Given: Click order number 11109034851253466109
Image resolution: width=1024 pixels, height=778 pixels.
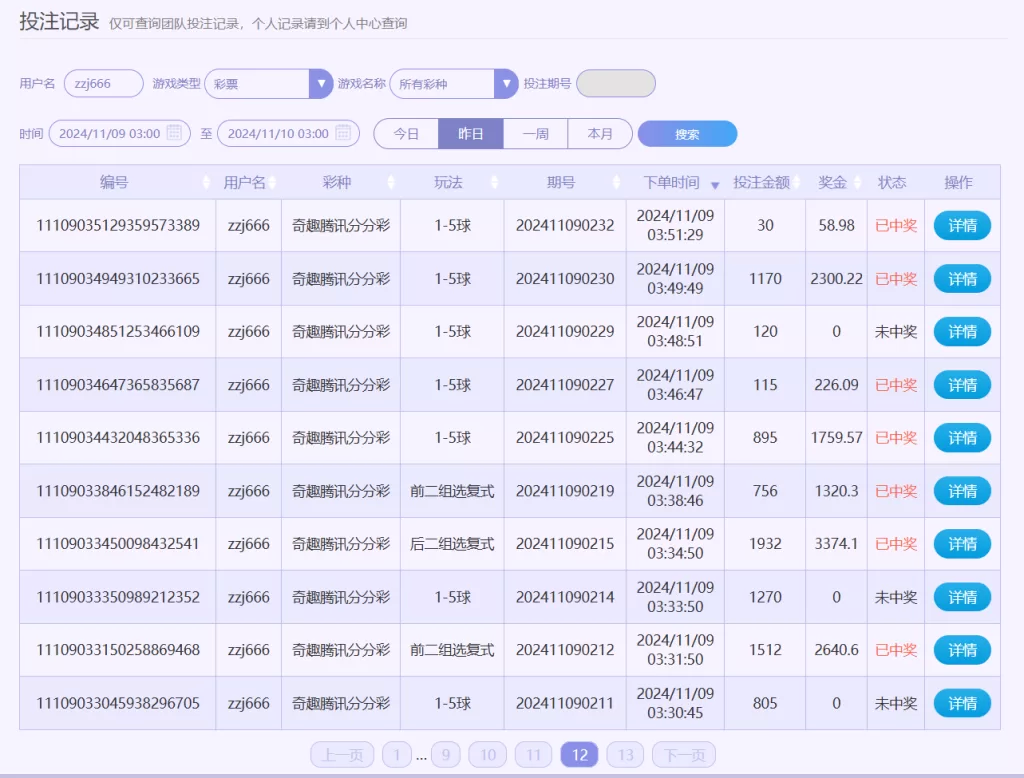Looking at the screenshot, I should 118,332.
